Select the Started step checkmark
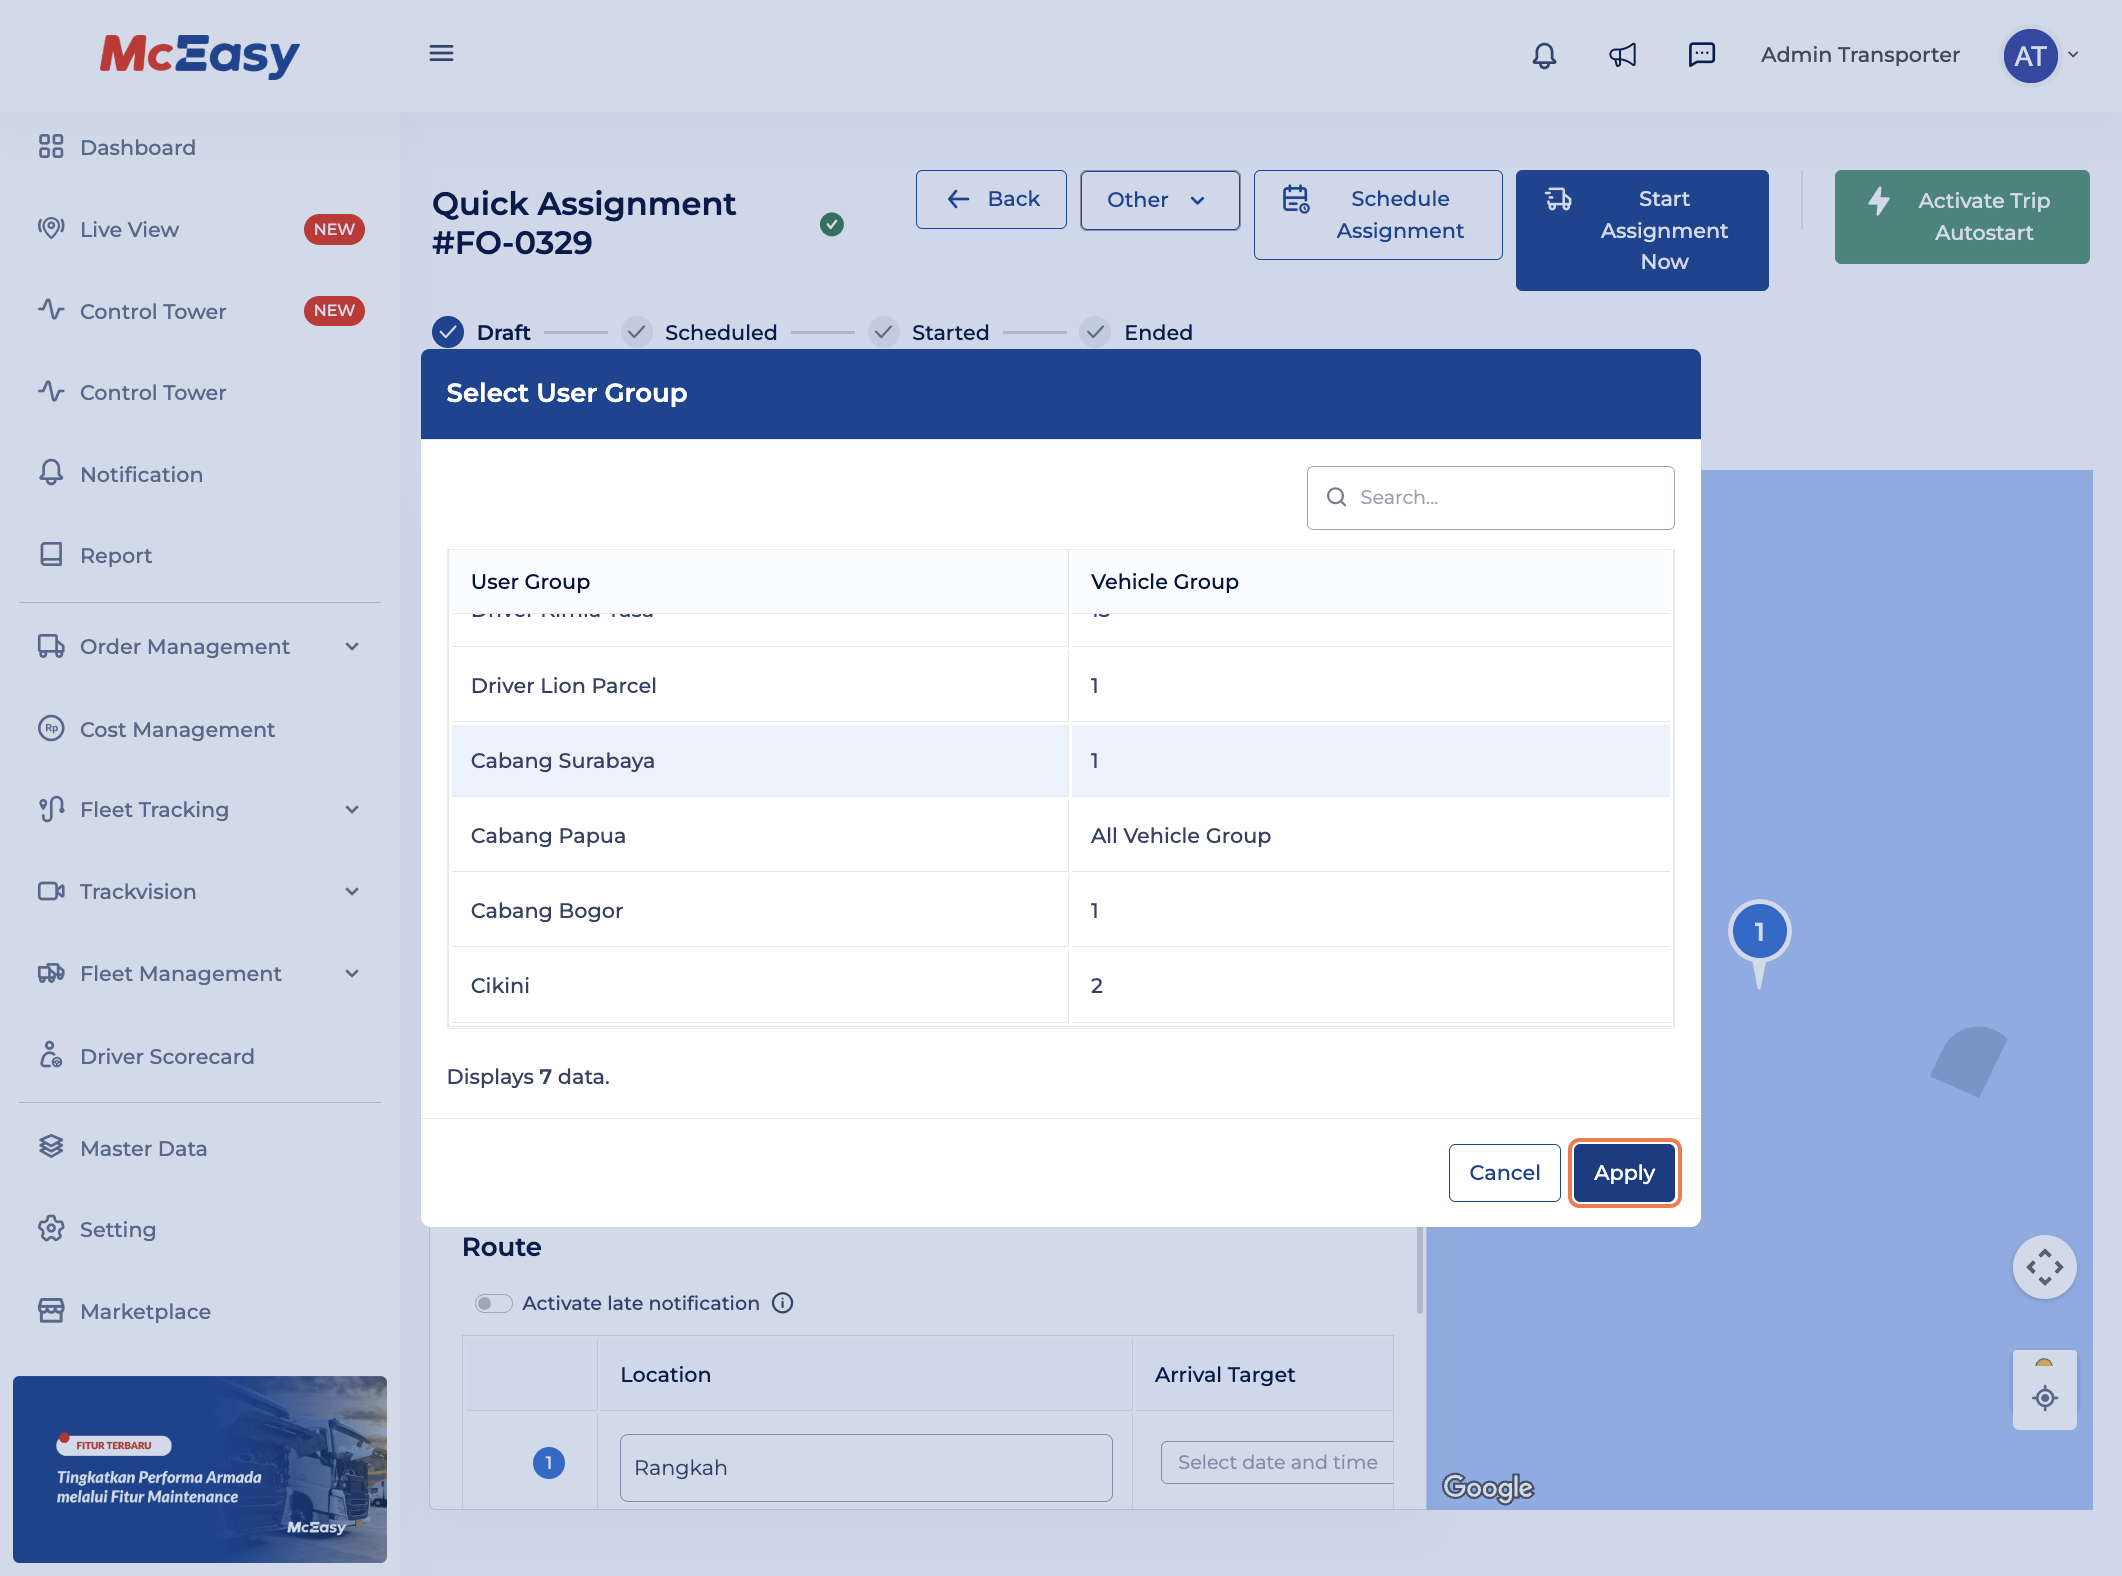Screen dimensions: 2122x1576 click(x=883, y=332)
